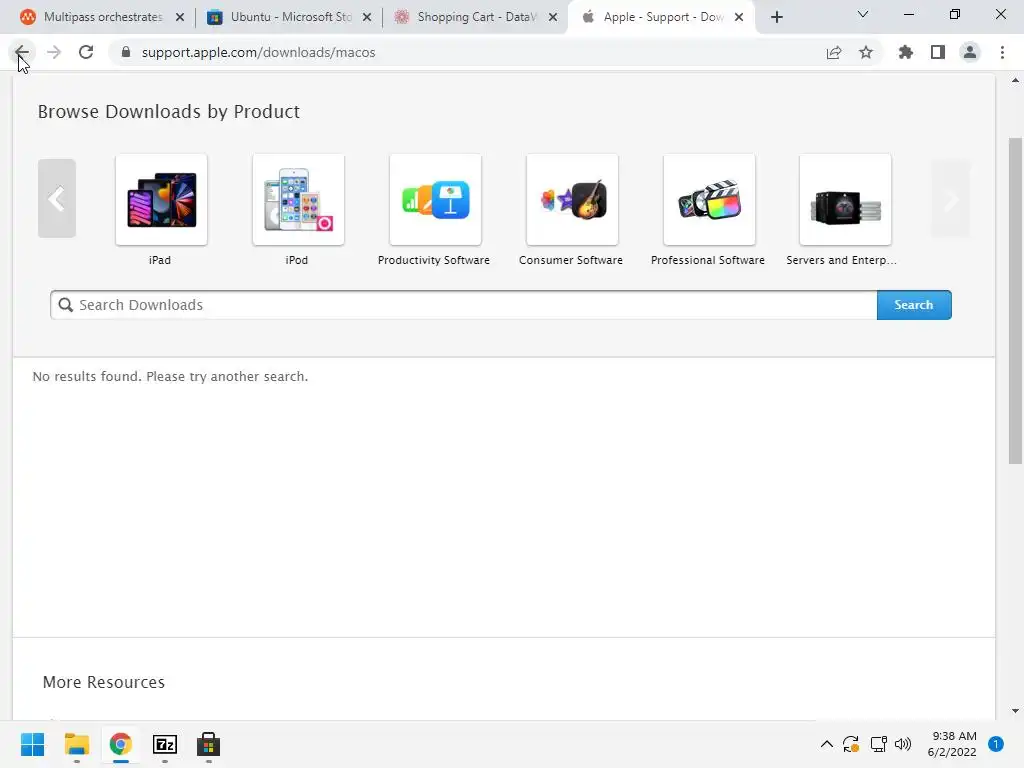This screenshot has width=1024, height=768.
Task: Focus the Search Downloads field
Action: [464, 305]
